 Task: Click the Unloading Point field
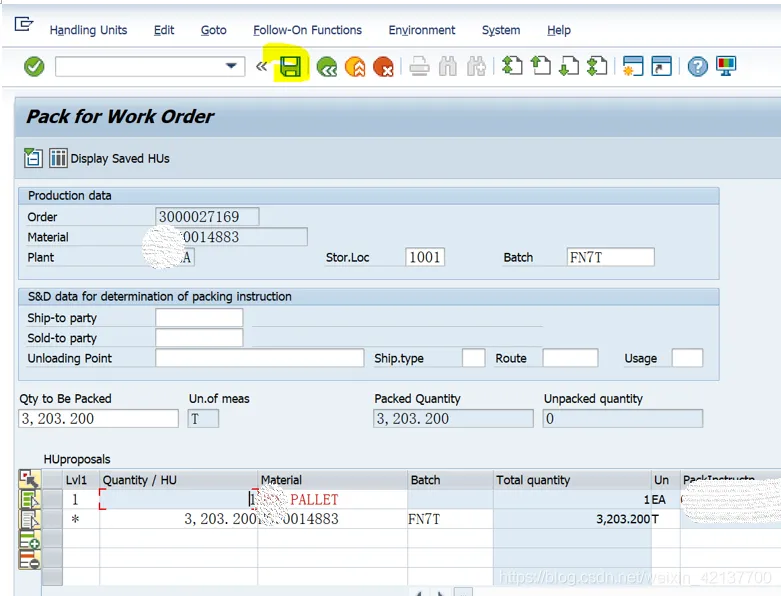point(260,358)
